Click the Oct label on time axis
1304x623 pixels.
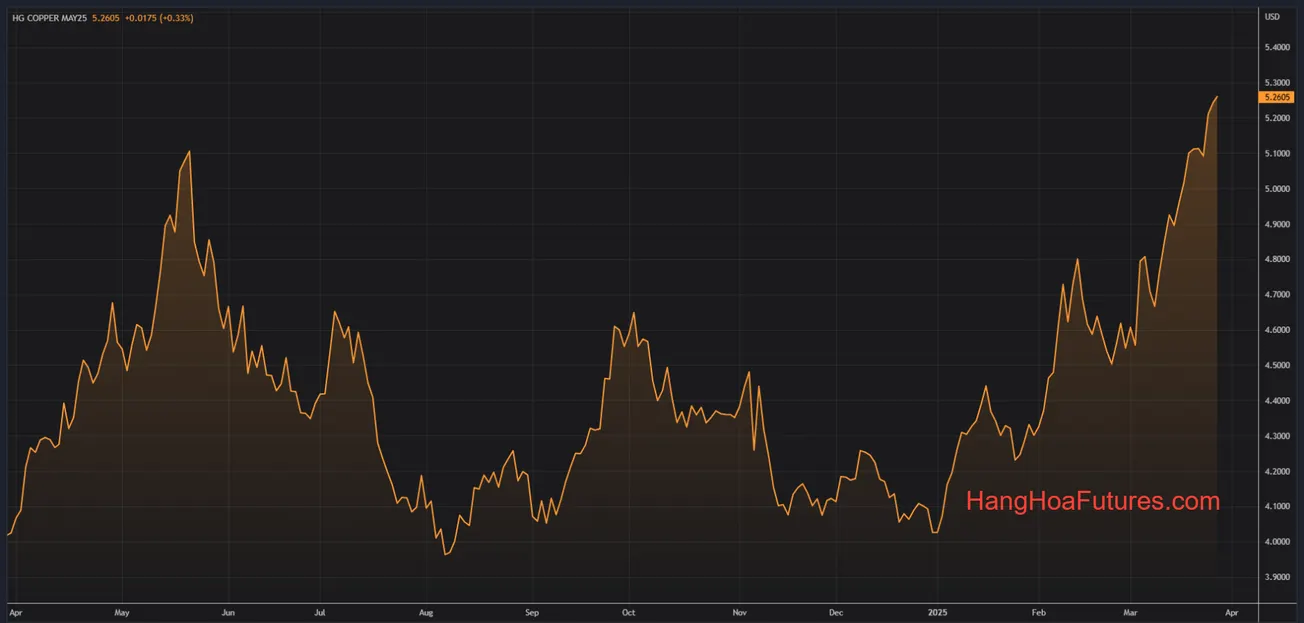628,612
